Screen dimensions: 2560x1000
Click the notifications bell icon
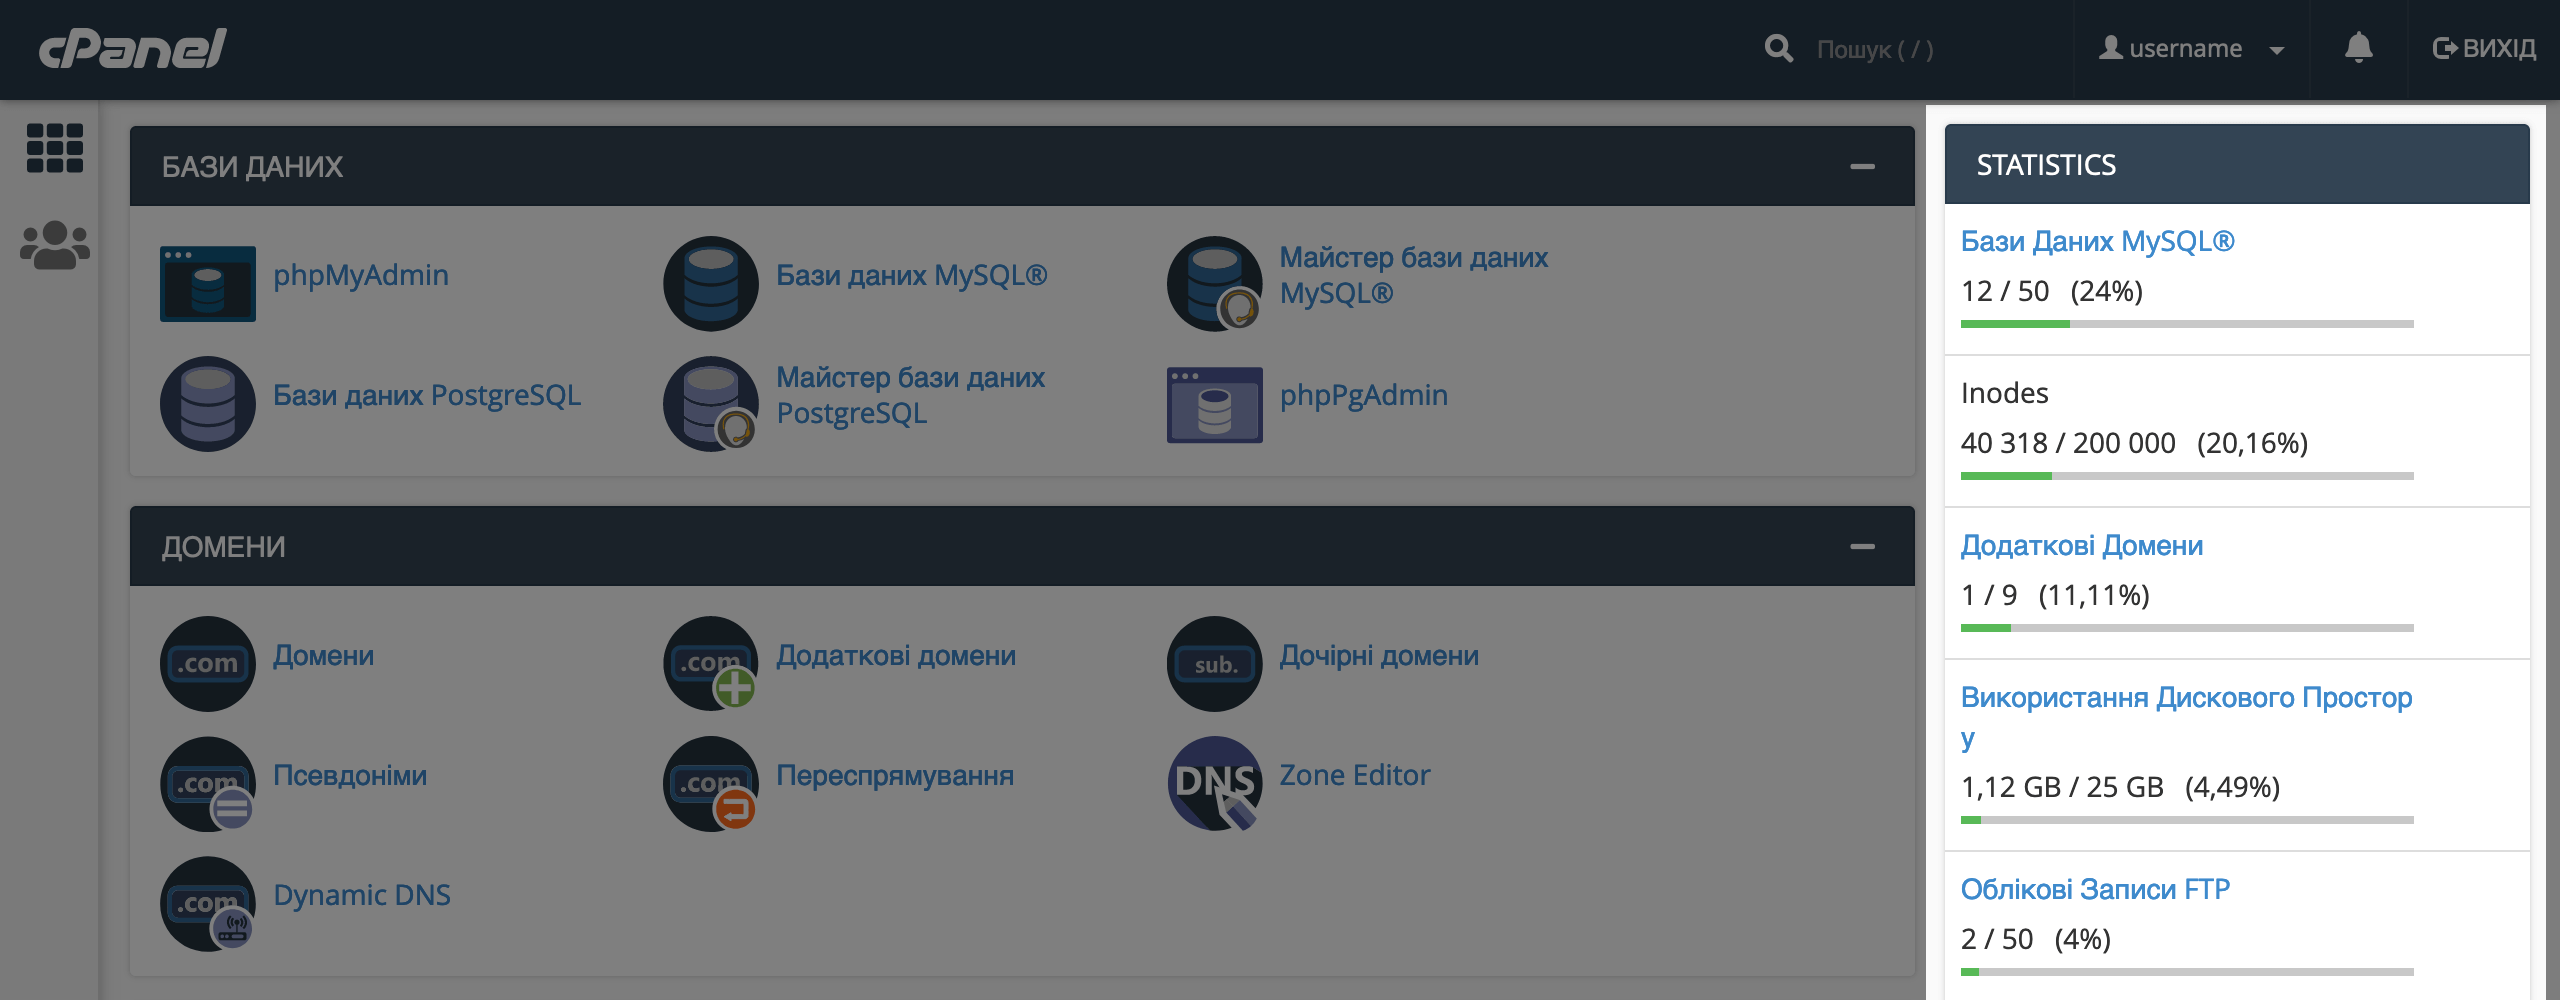pos(2359,48)
